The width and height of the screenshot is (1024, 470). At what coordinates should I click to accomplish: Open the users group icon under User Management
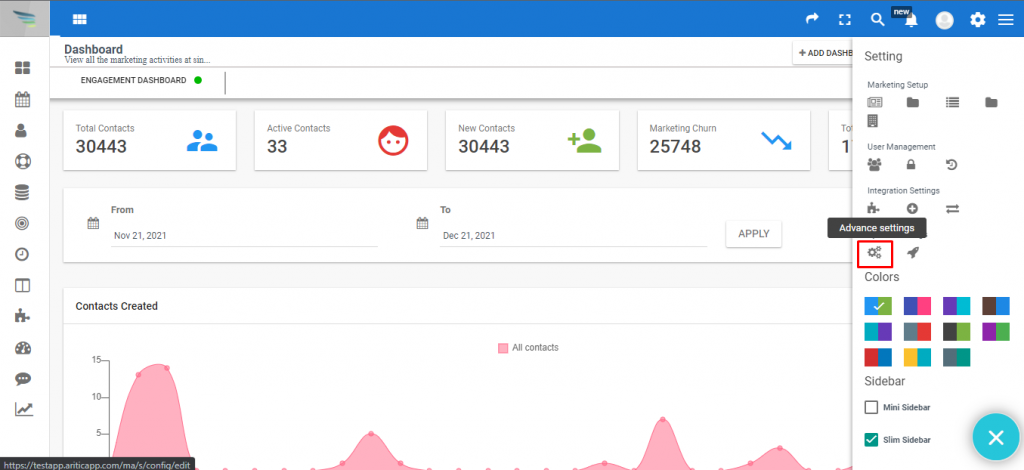874,164
